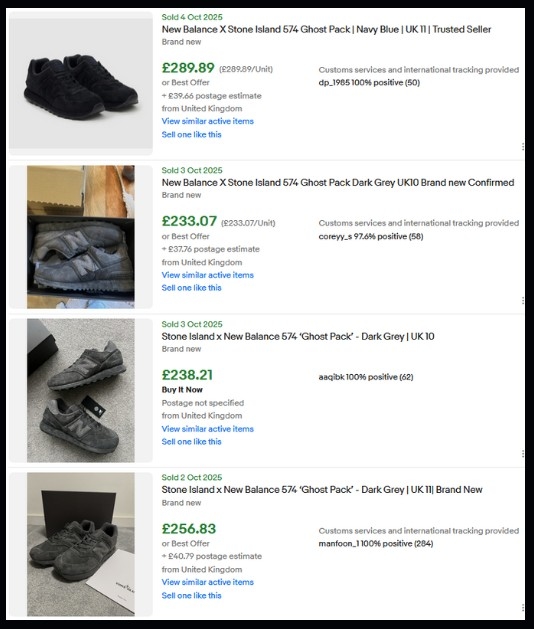Open Navy Blue UK 11 Trusted Seller listing title

(326, 29)
